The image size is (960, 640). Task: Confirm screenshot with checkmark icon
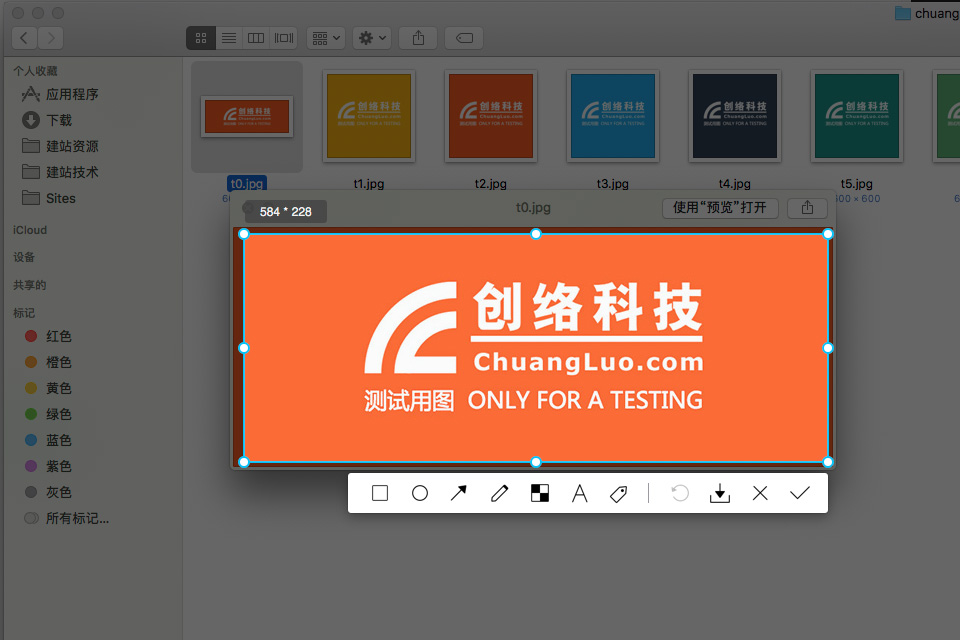point(799,493)
